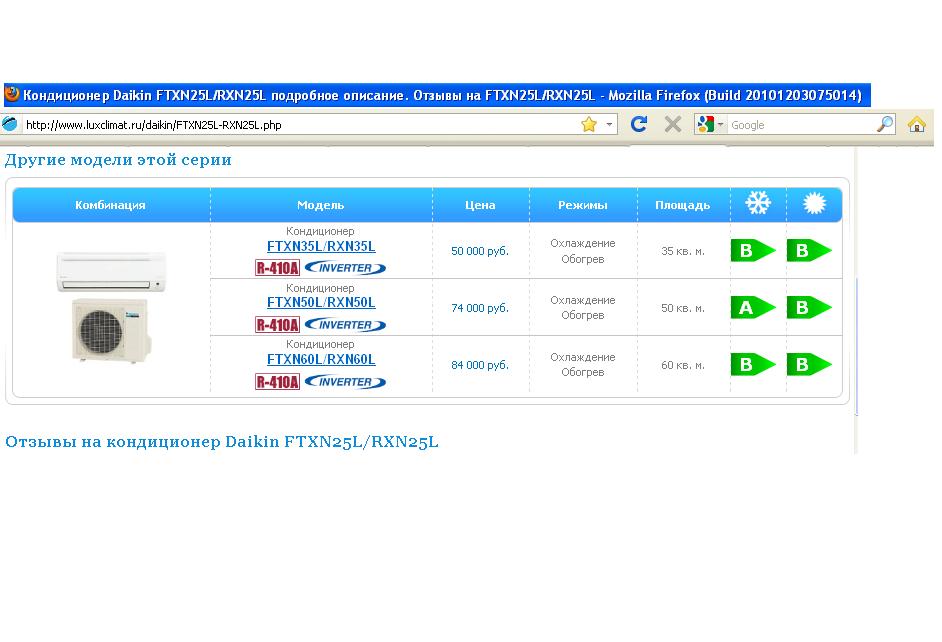
Task: Click the 60 кв. м. area cell
Action: (683, 365)
